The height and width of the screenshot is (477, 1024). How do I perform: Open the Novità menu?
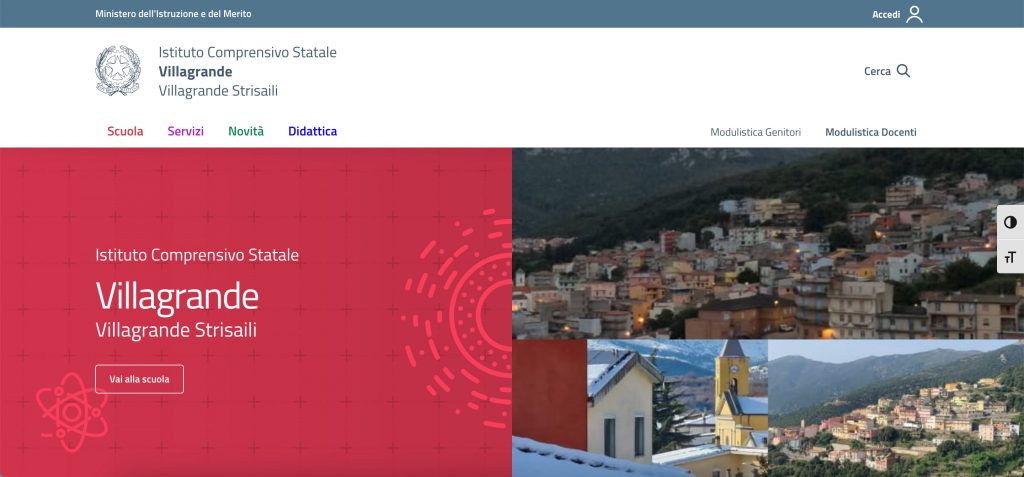pyautogui.click(x=246, y=131)
